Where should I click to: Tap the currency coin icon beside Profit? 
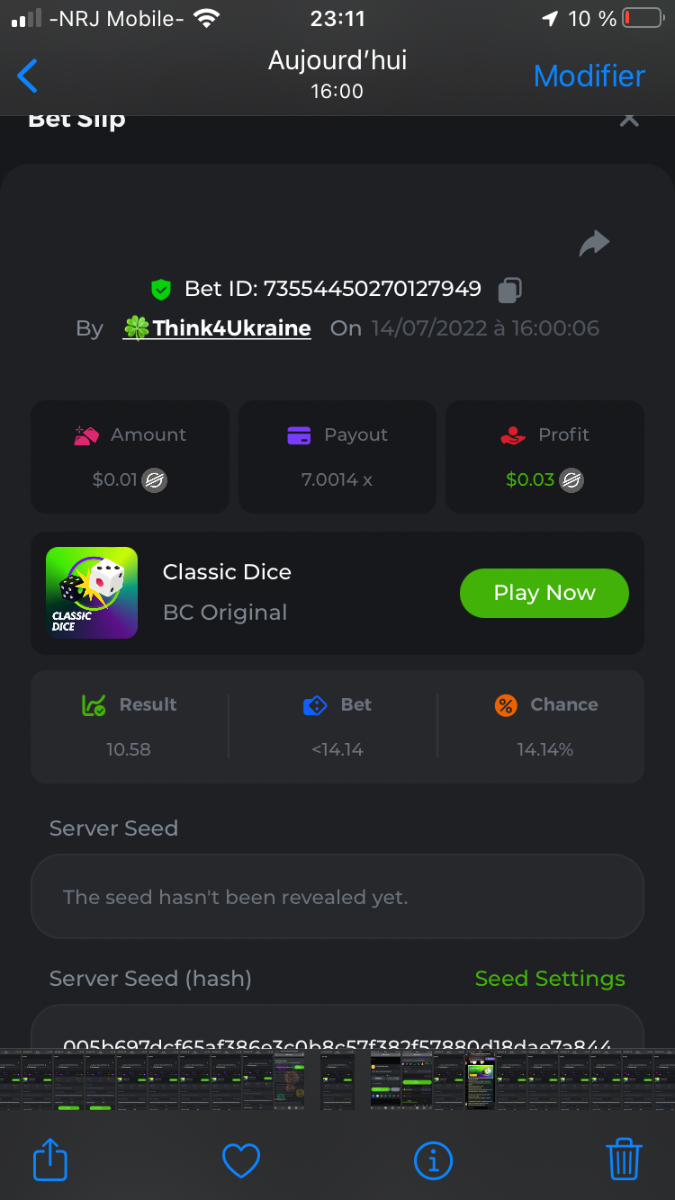[572, 480]
